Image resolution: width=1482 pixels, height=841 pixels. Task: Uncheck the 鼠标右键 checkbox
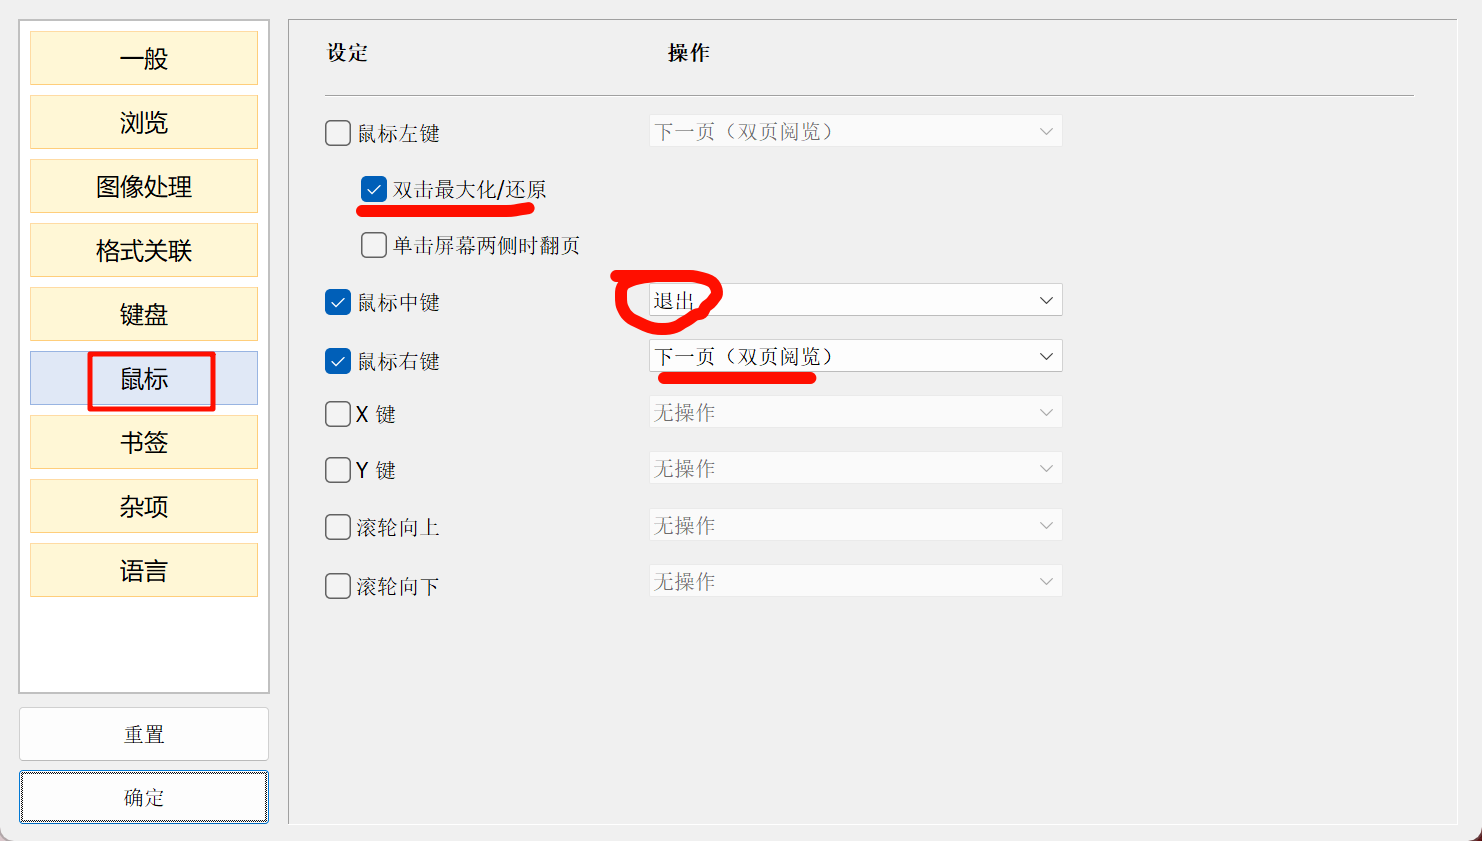pyautogui.click(x=338, y=361)
